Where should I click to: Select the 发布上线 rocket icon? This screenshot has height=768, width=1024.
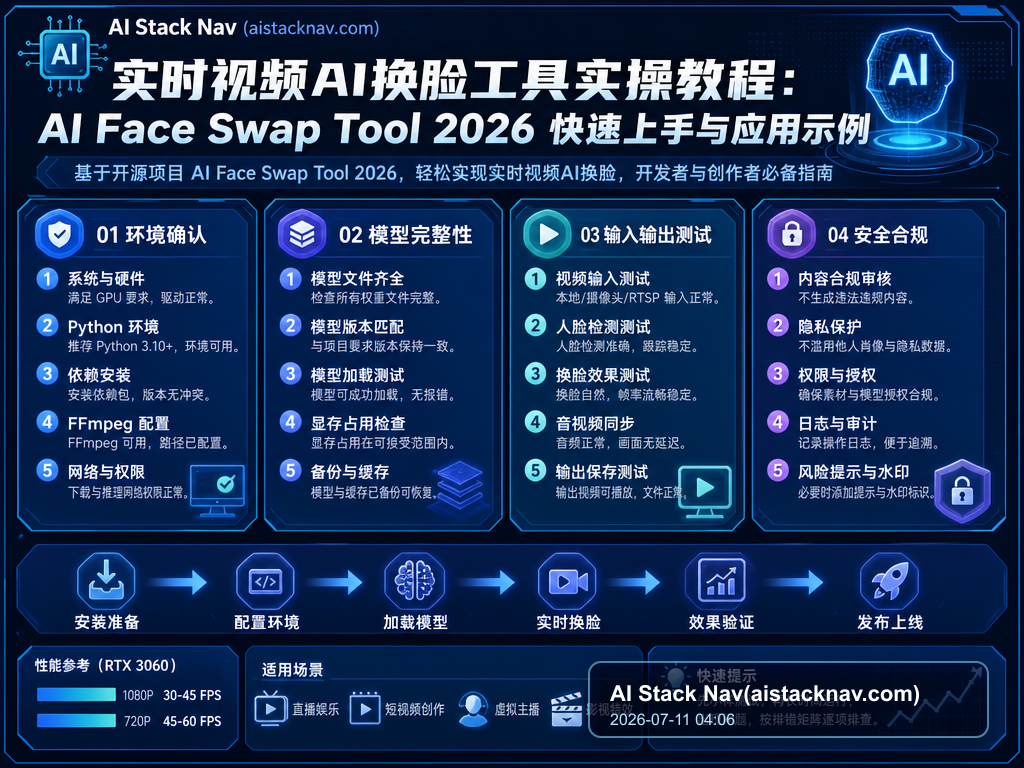(x=889, y=581)
